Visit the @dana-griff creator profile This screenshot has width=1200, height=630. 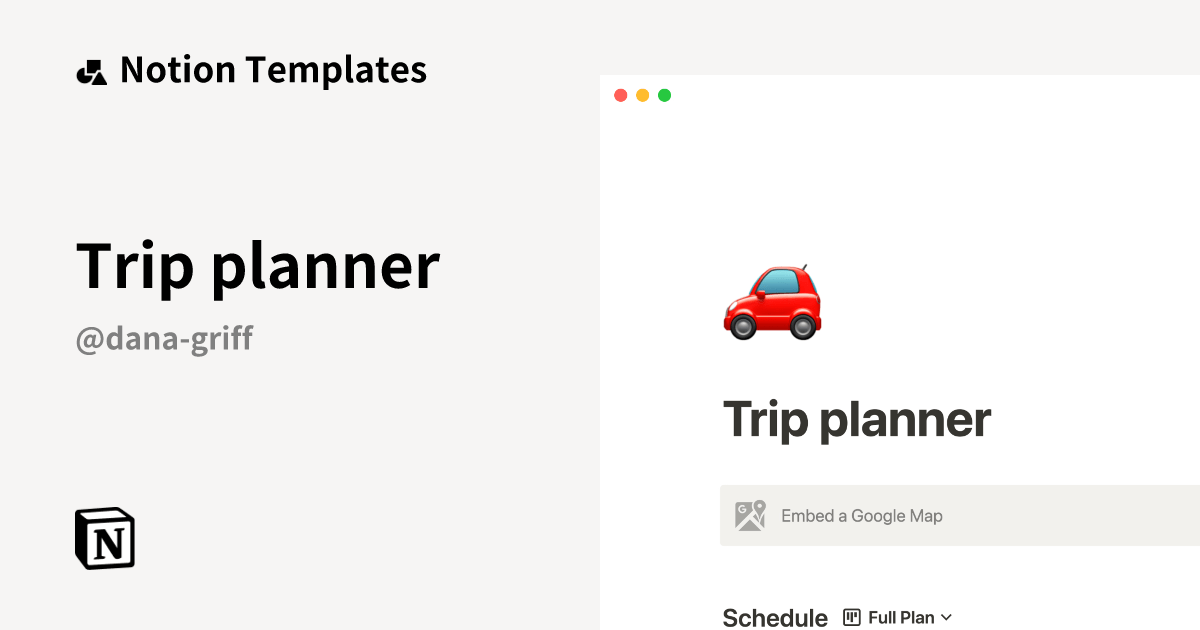(x=164, y=340)
